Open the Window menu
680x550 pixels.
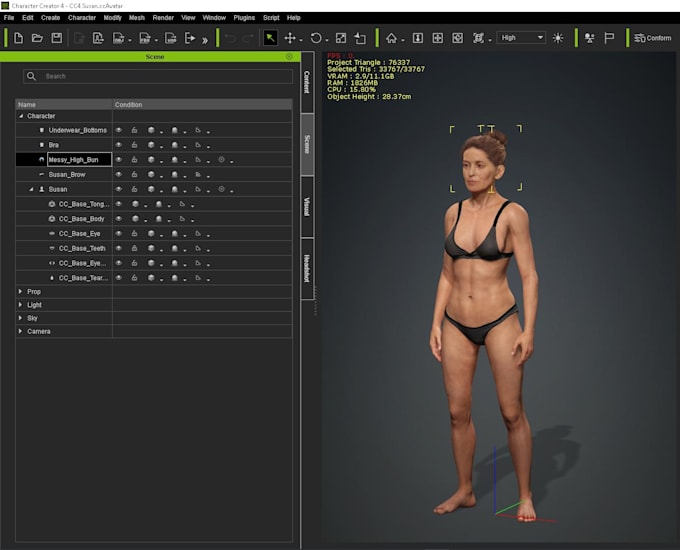(x=214, y=18)
